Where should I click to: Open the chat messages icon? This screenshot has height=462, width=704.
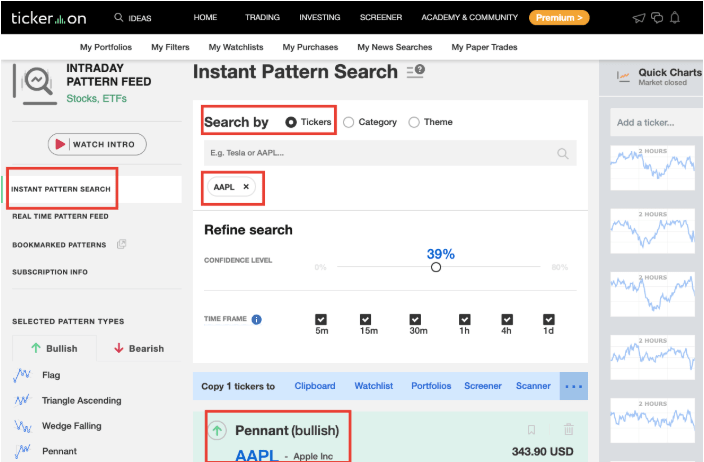[657, 18]
